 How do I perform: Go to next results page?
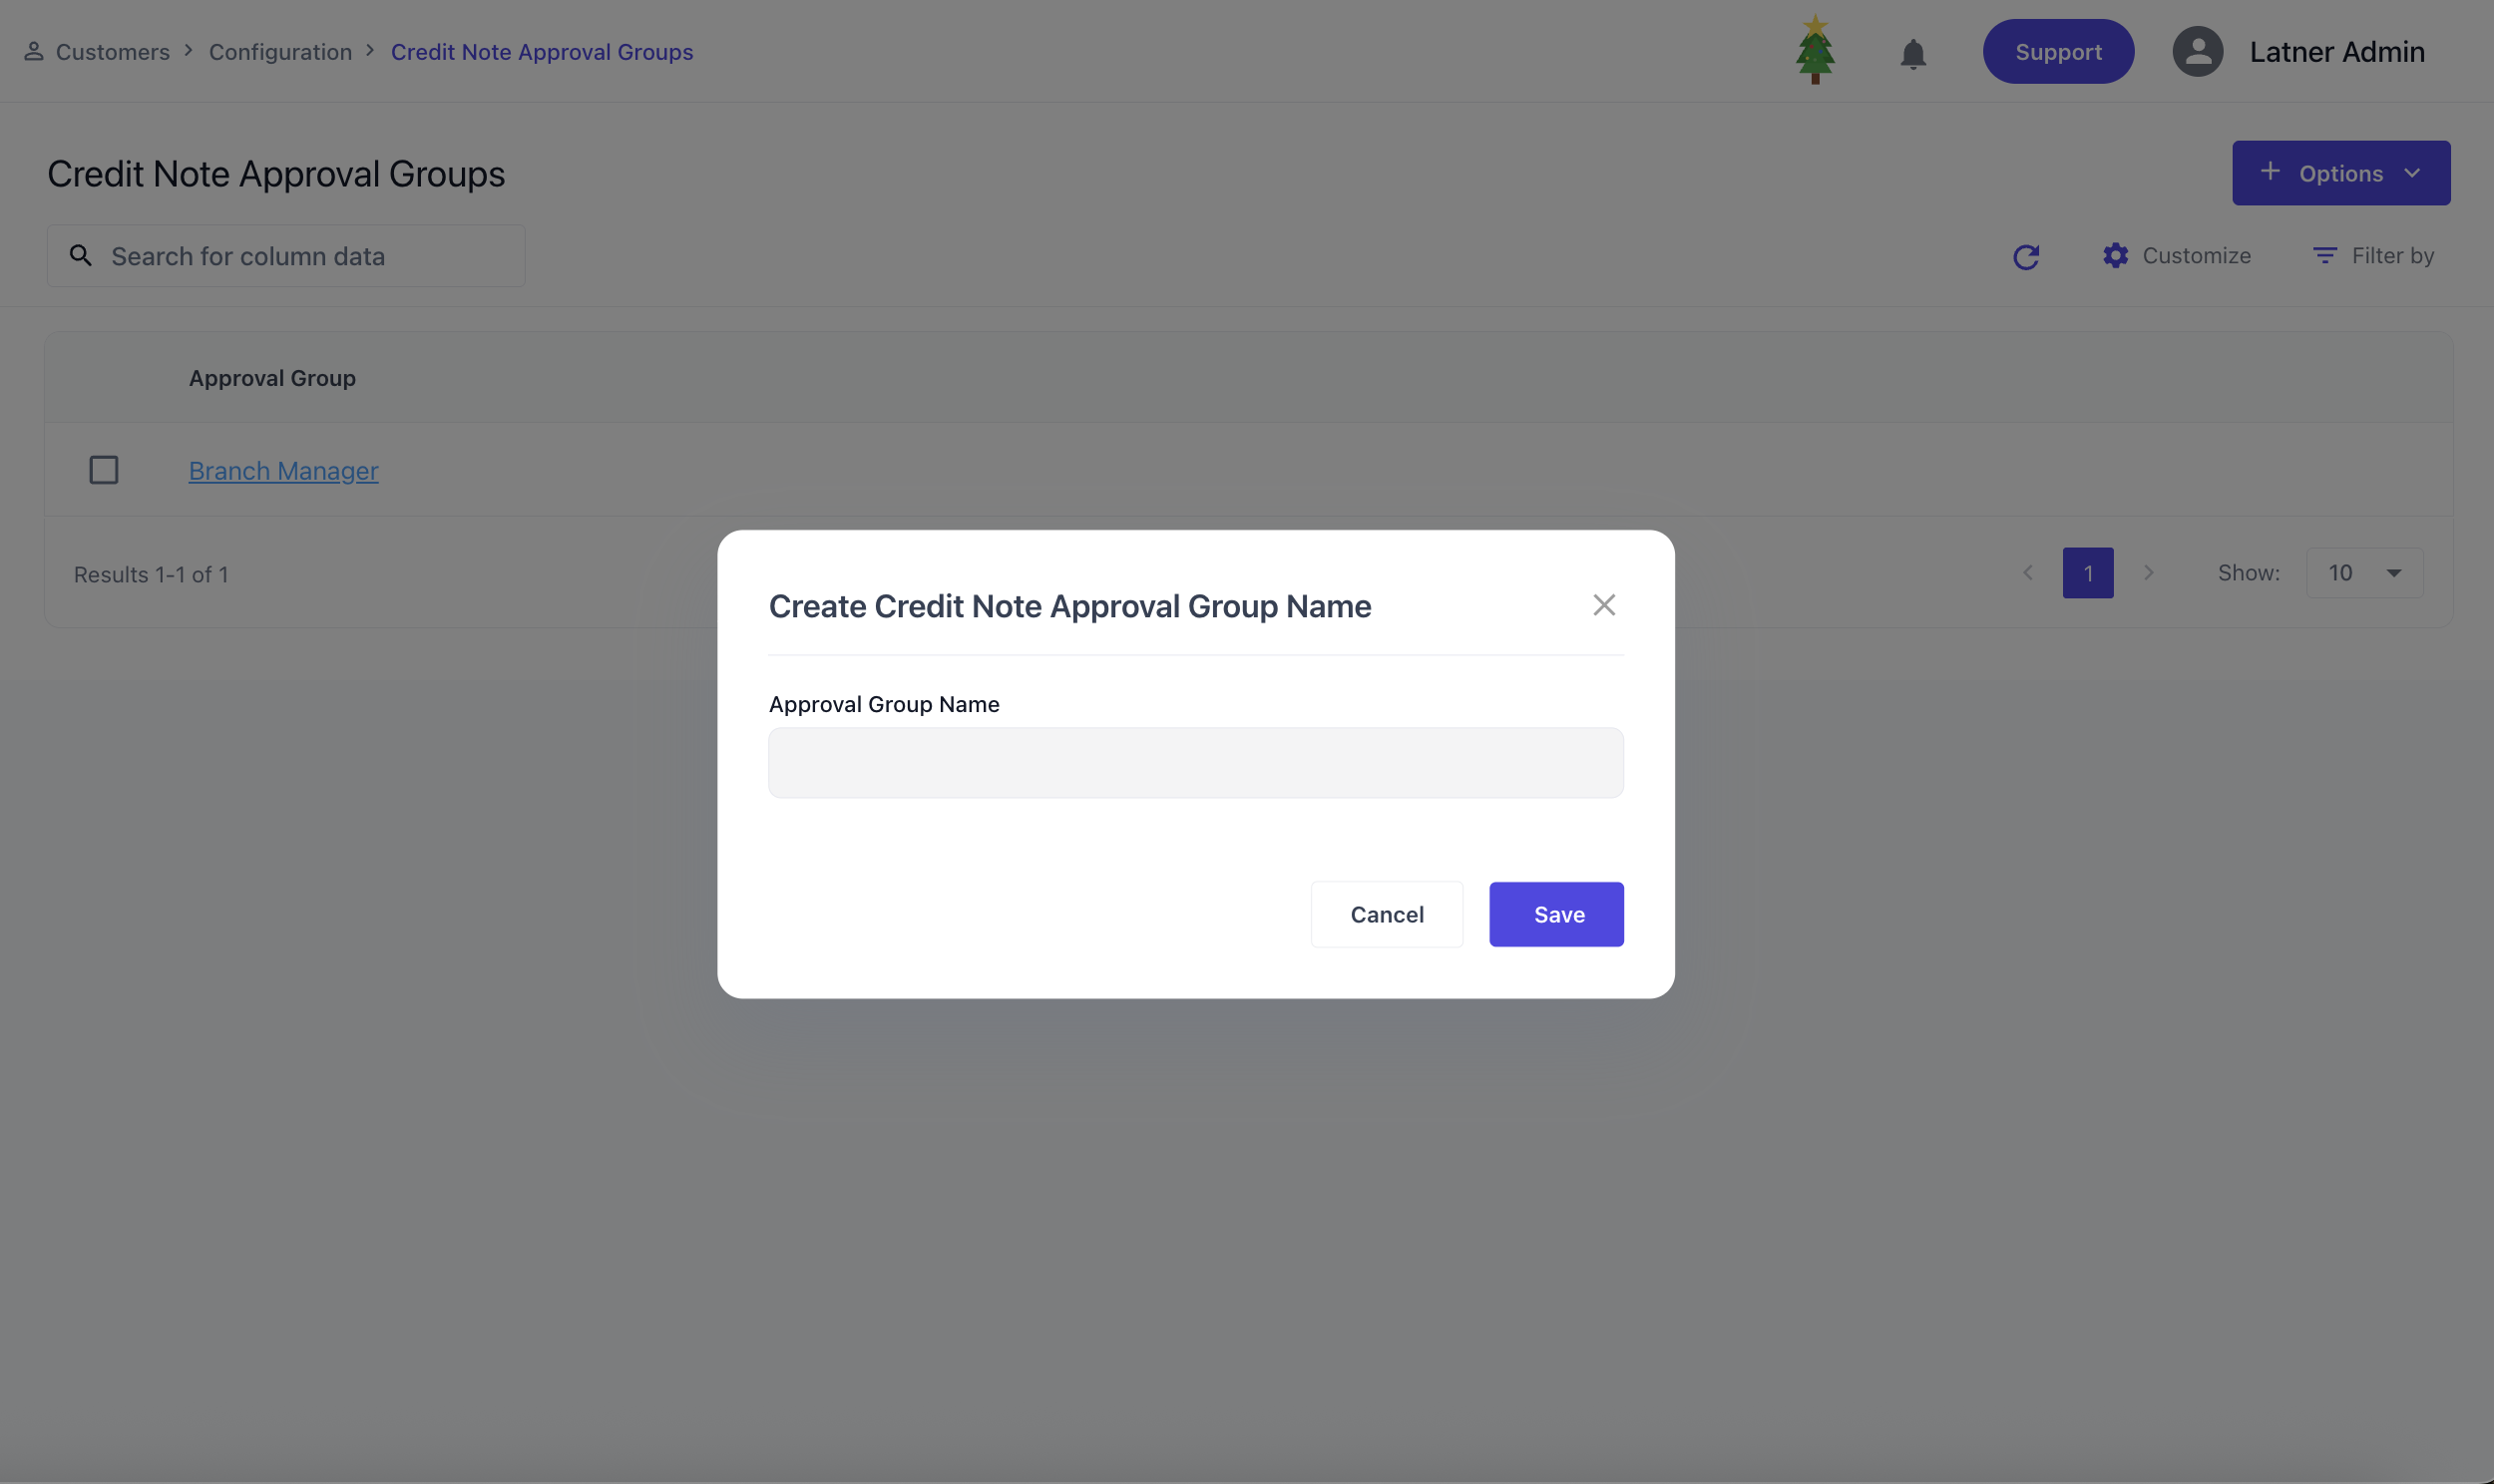click(2148, 573)
